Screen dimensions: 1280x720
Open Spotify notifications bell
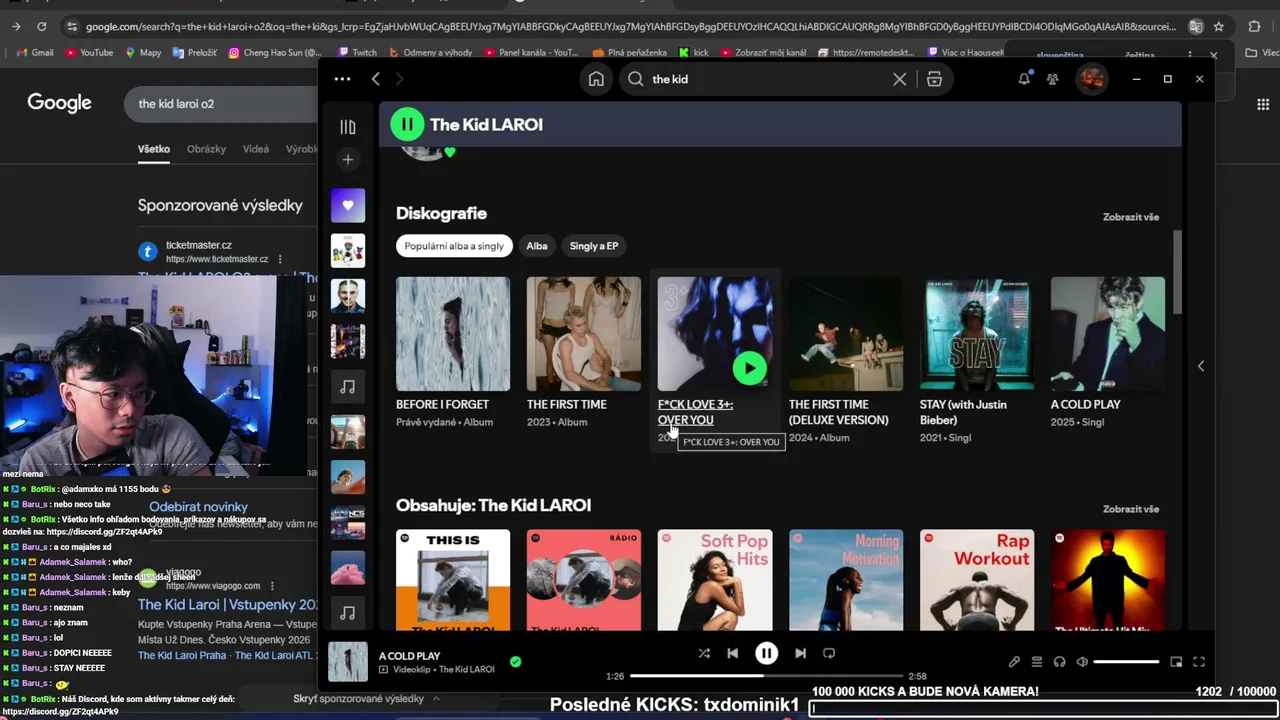(x=1024, y=79)
